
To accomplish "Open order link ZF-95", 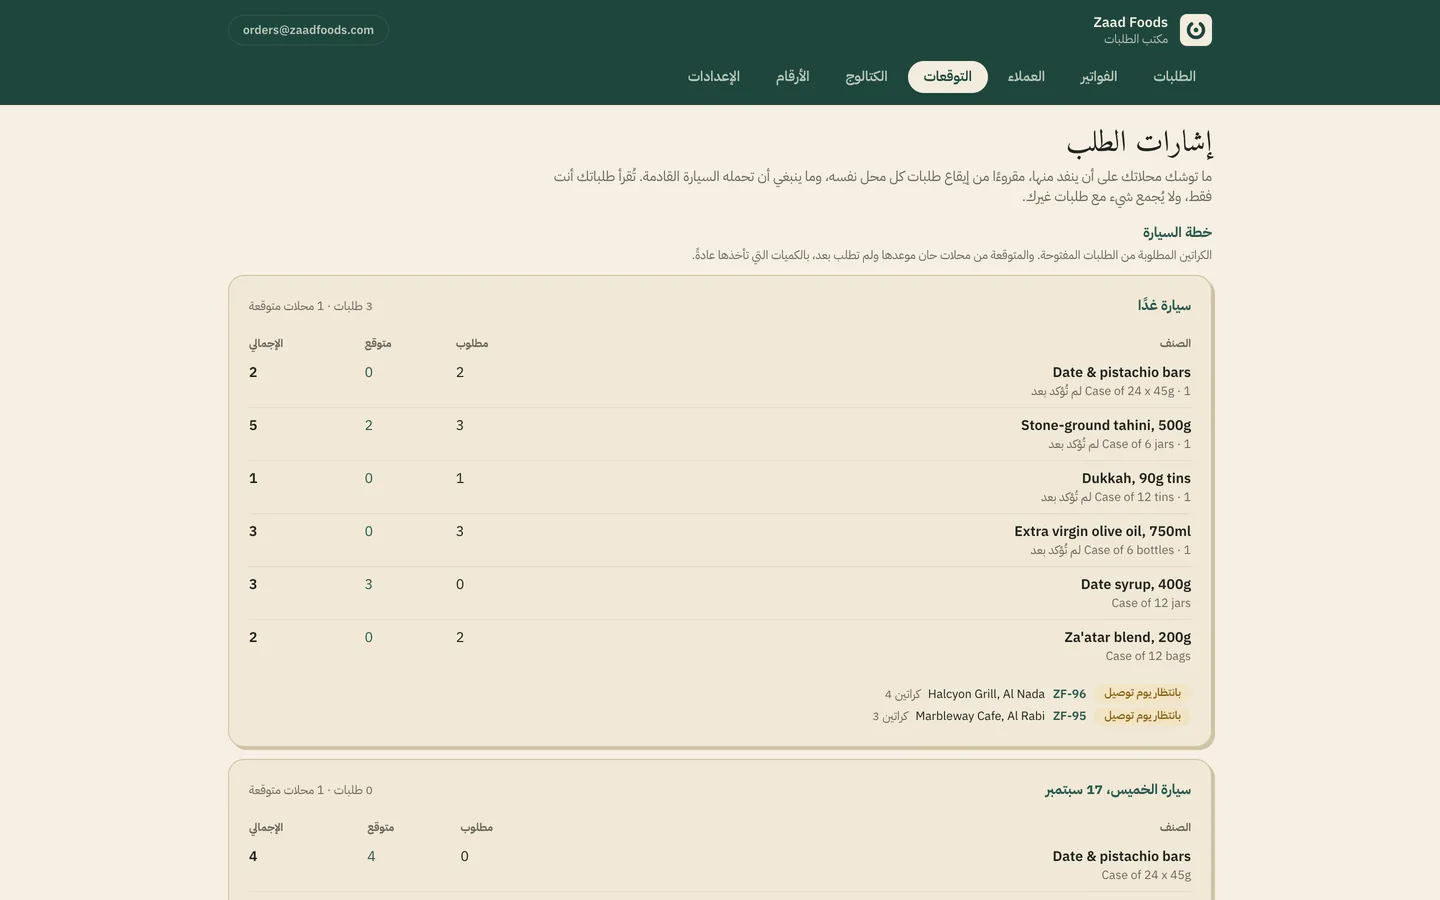I will click(x=1069, y=716).
